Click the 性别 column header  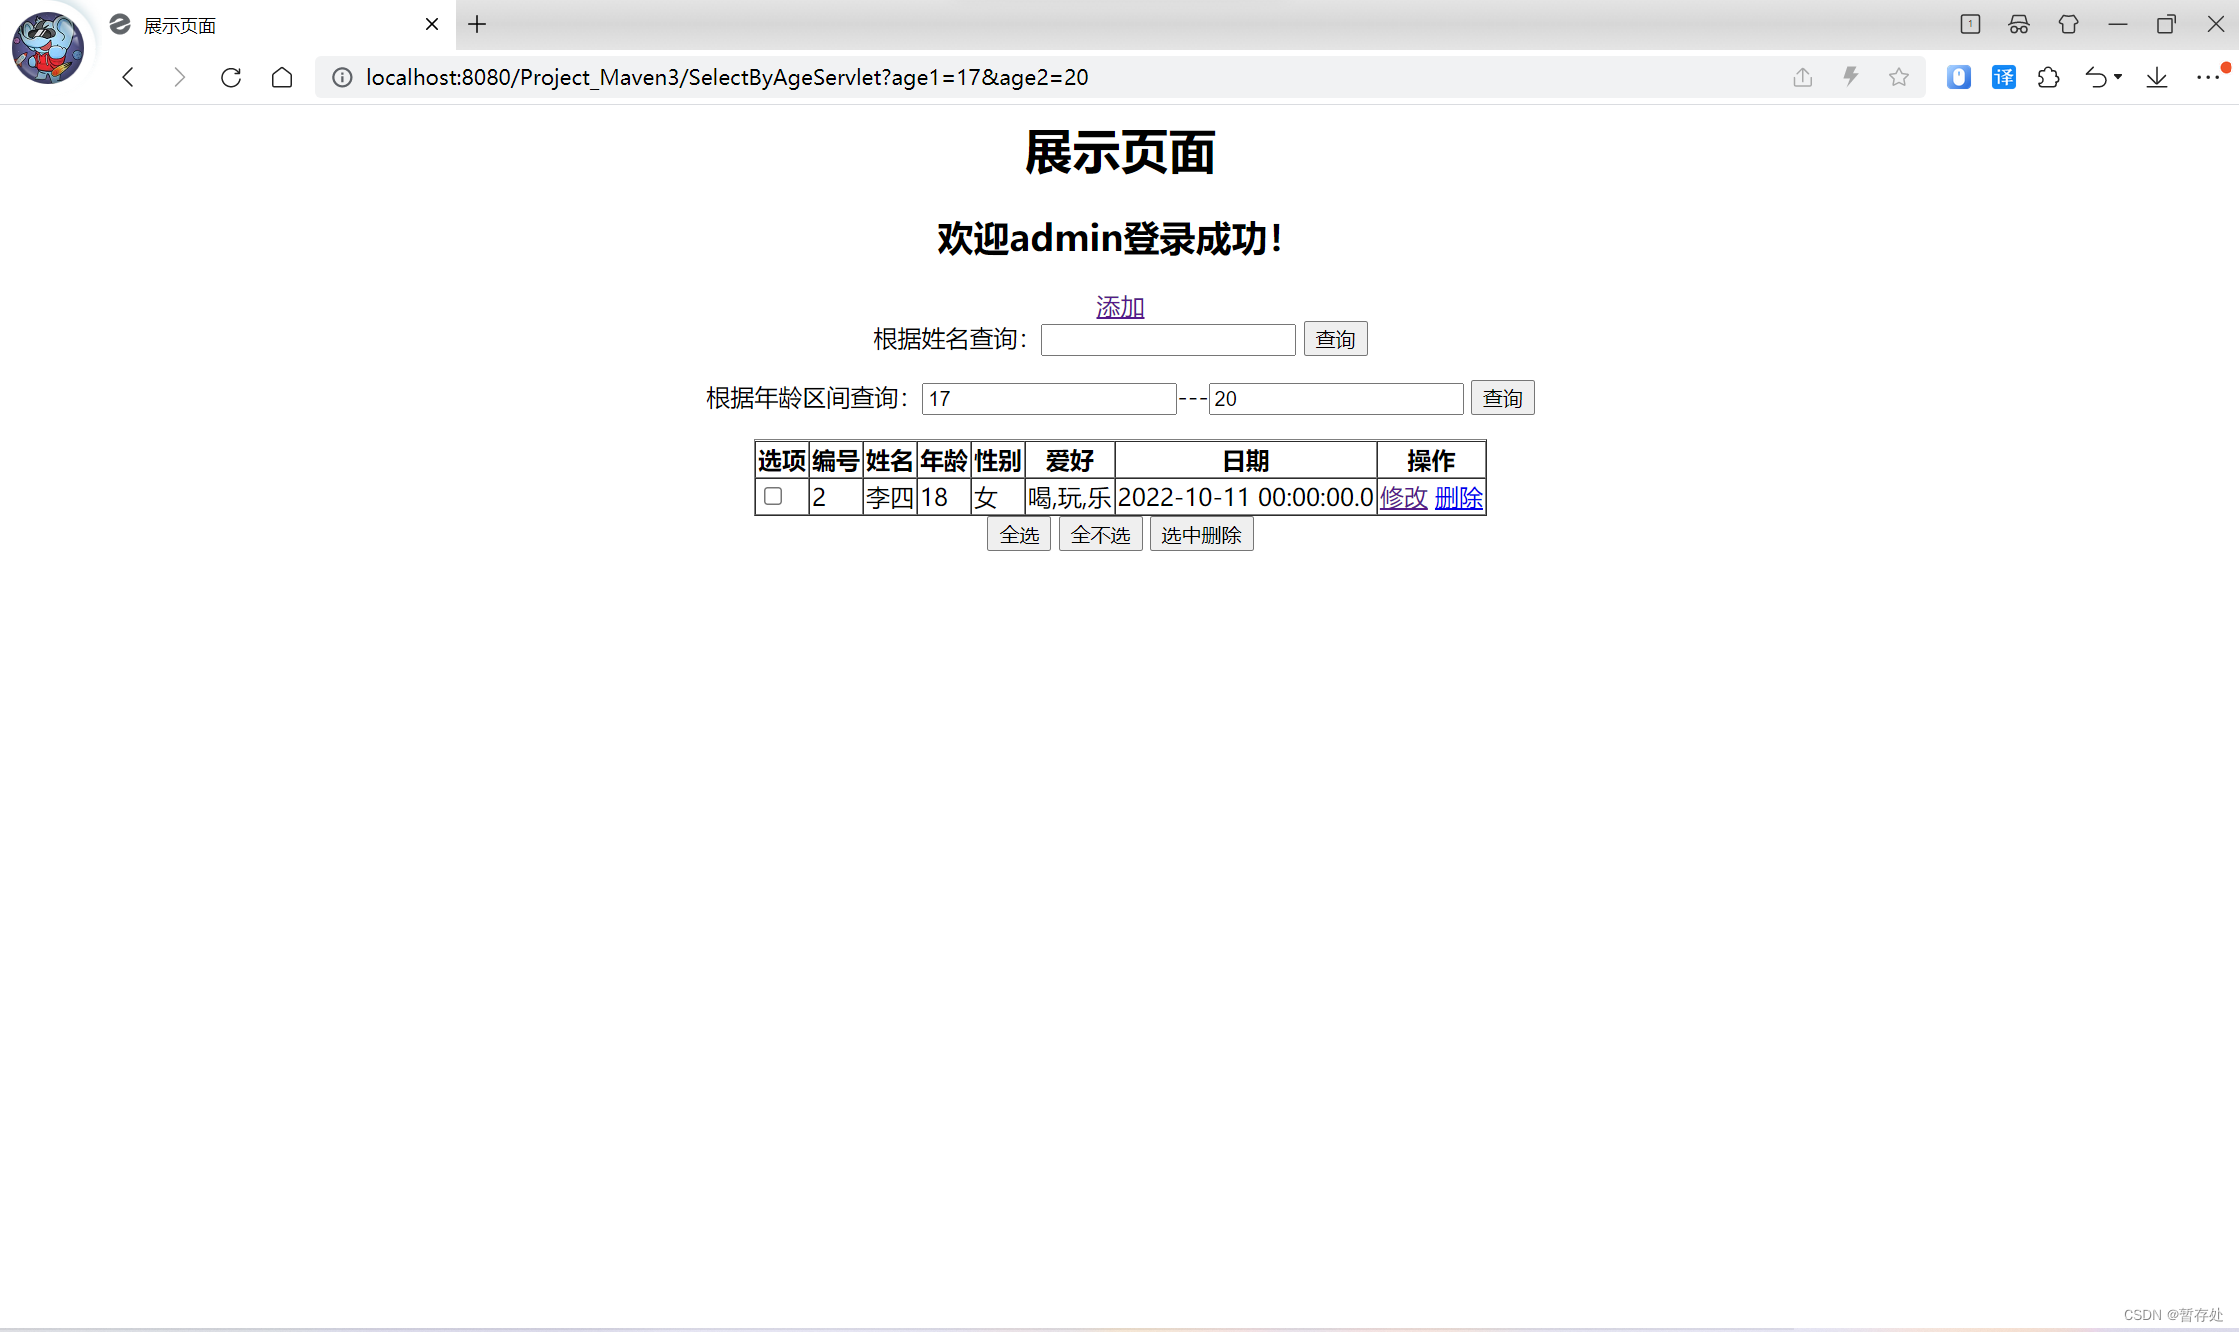pos(998,460)
